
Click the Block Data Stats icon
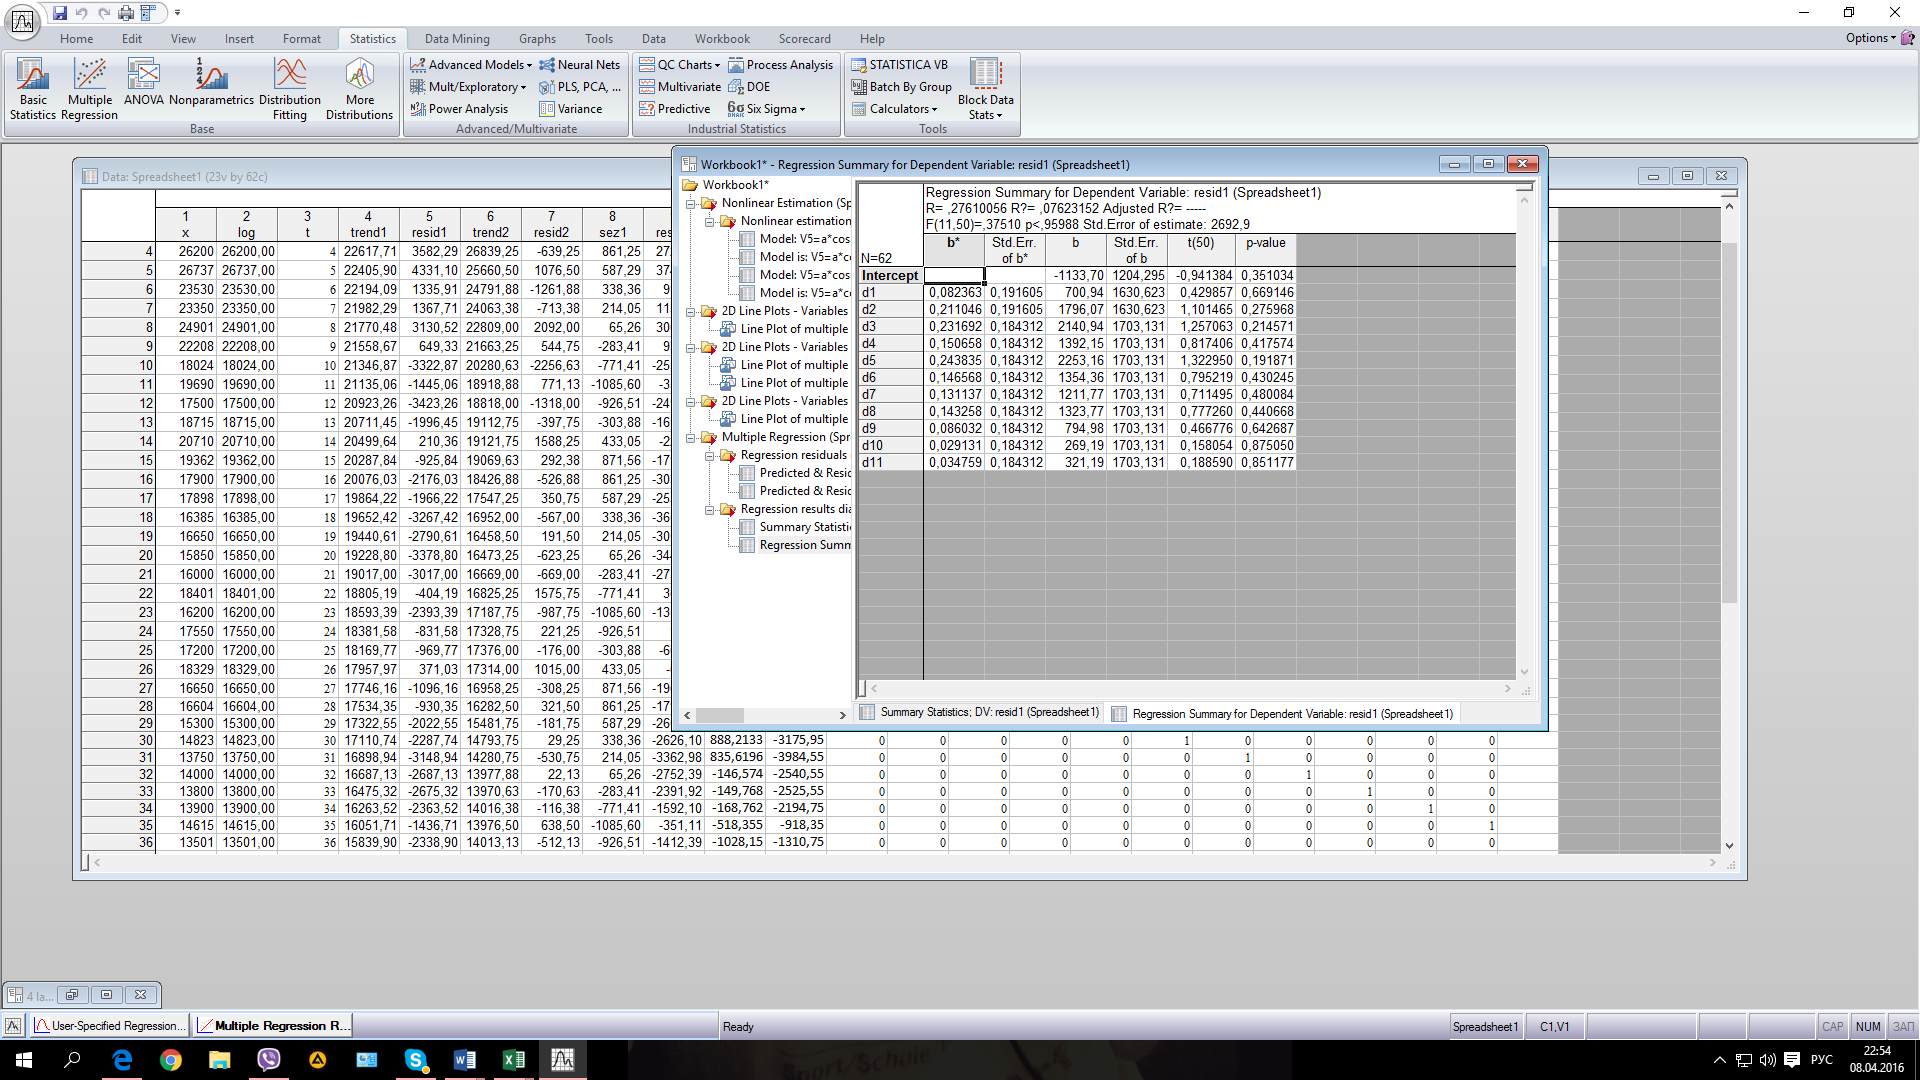pyautogui.click(x=985, y=88)
